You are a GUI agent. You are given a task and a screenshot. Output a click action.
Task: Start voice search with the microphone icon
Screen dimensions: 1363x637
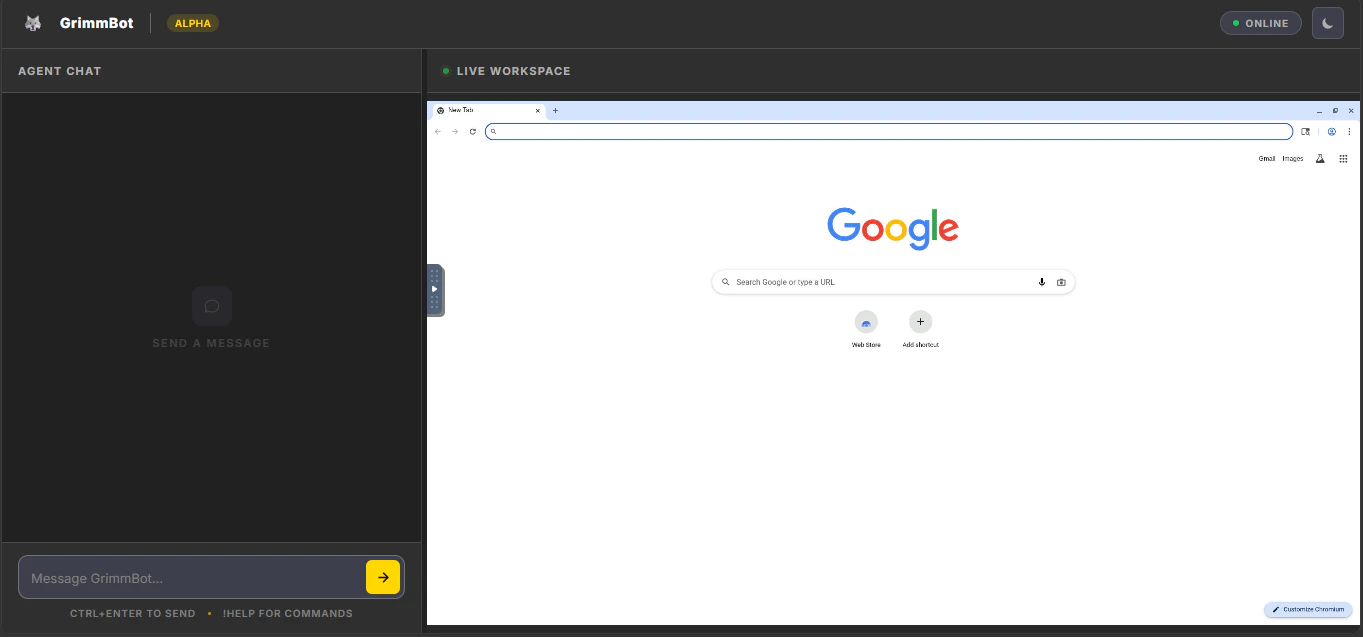coord(1041,282)
